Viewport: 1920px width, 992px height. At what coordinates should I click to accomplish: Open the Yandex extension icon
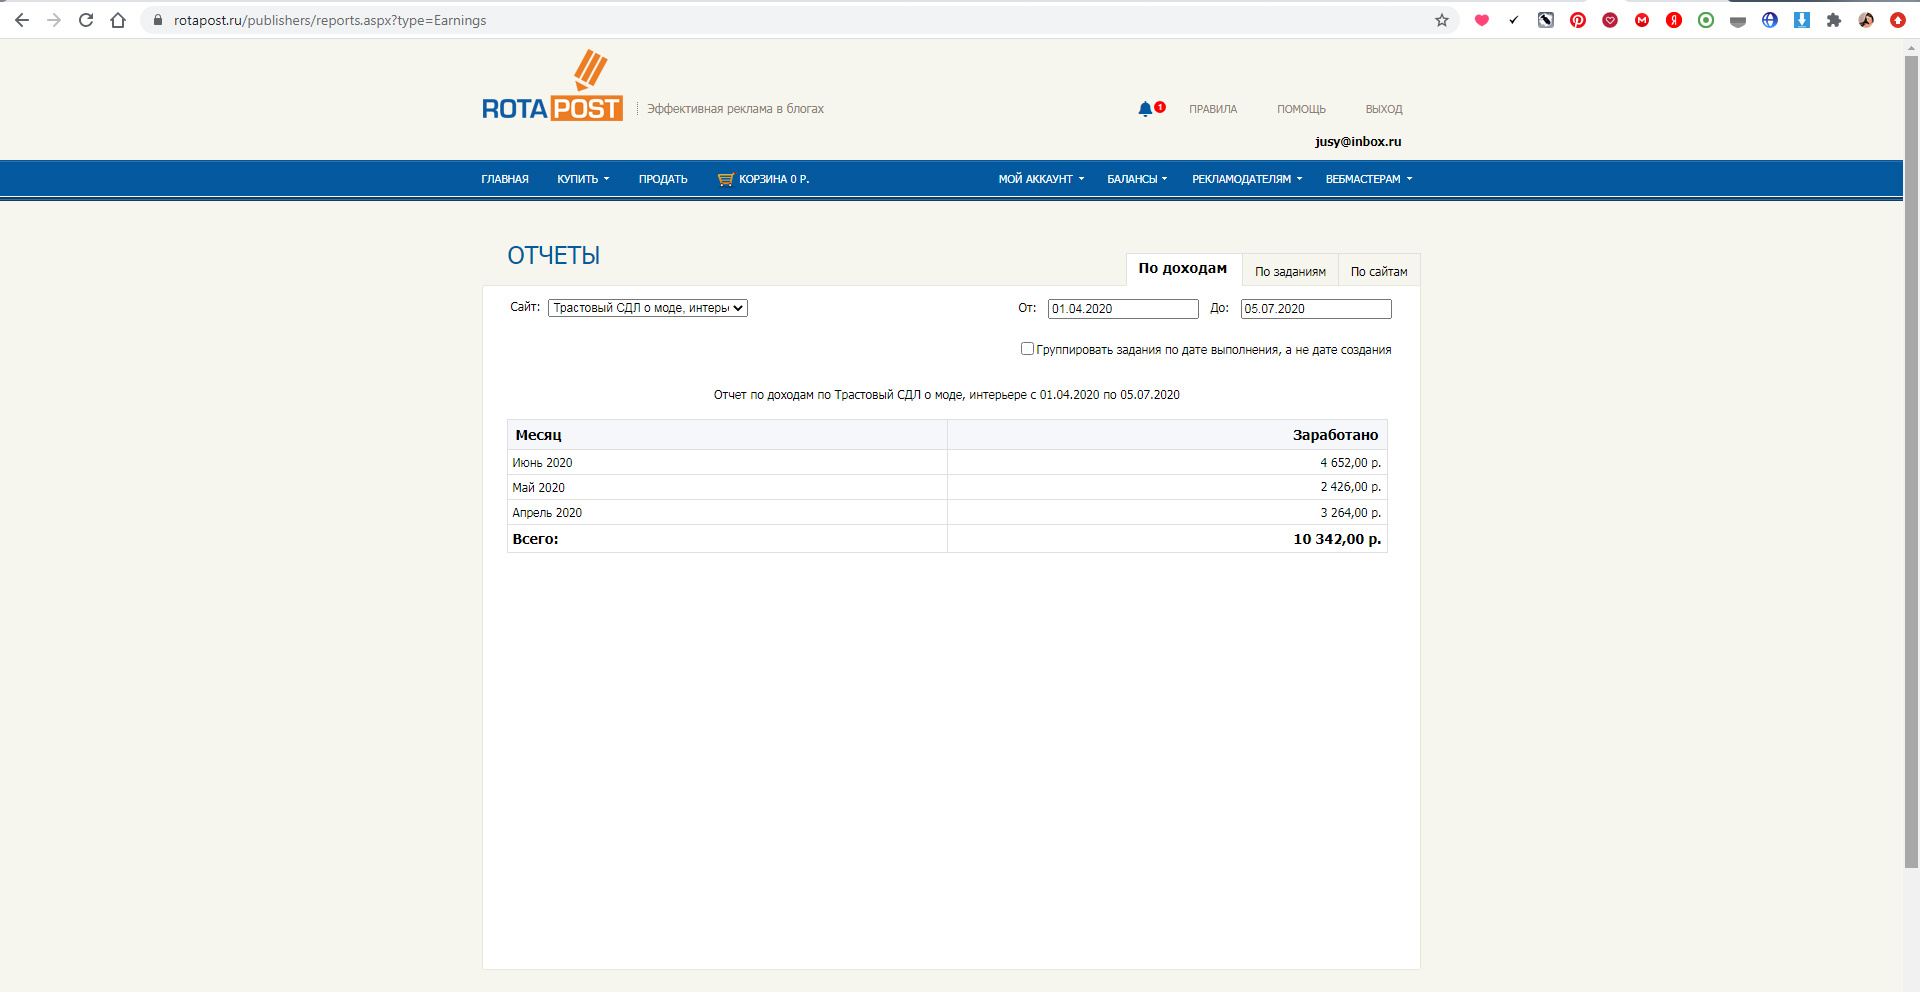(x=1674, y=20)
